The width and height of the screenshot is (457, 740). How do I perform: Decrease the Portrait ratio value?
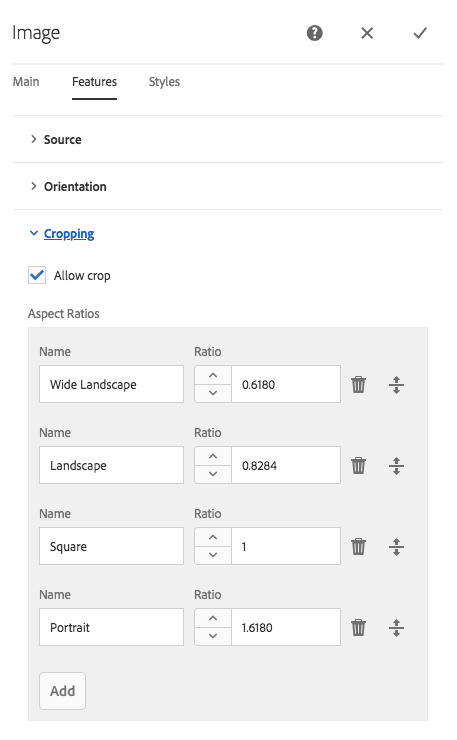tap(213, 636)
